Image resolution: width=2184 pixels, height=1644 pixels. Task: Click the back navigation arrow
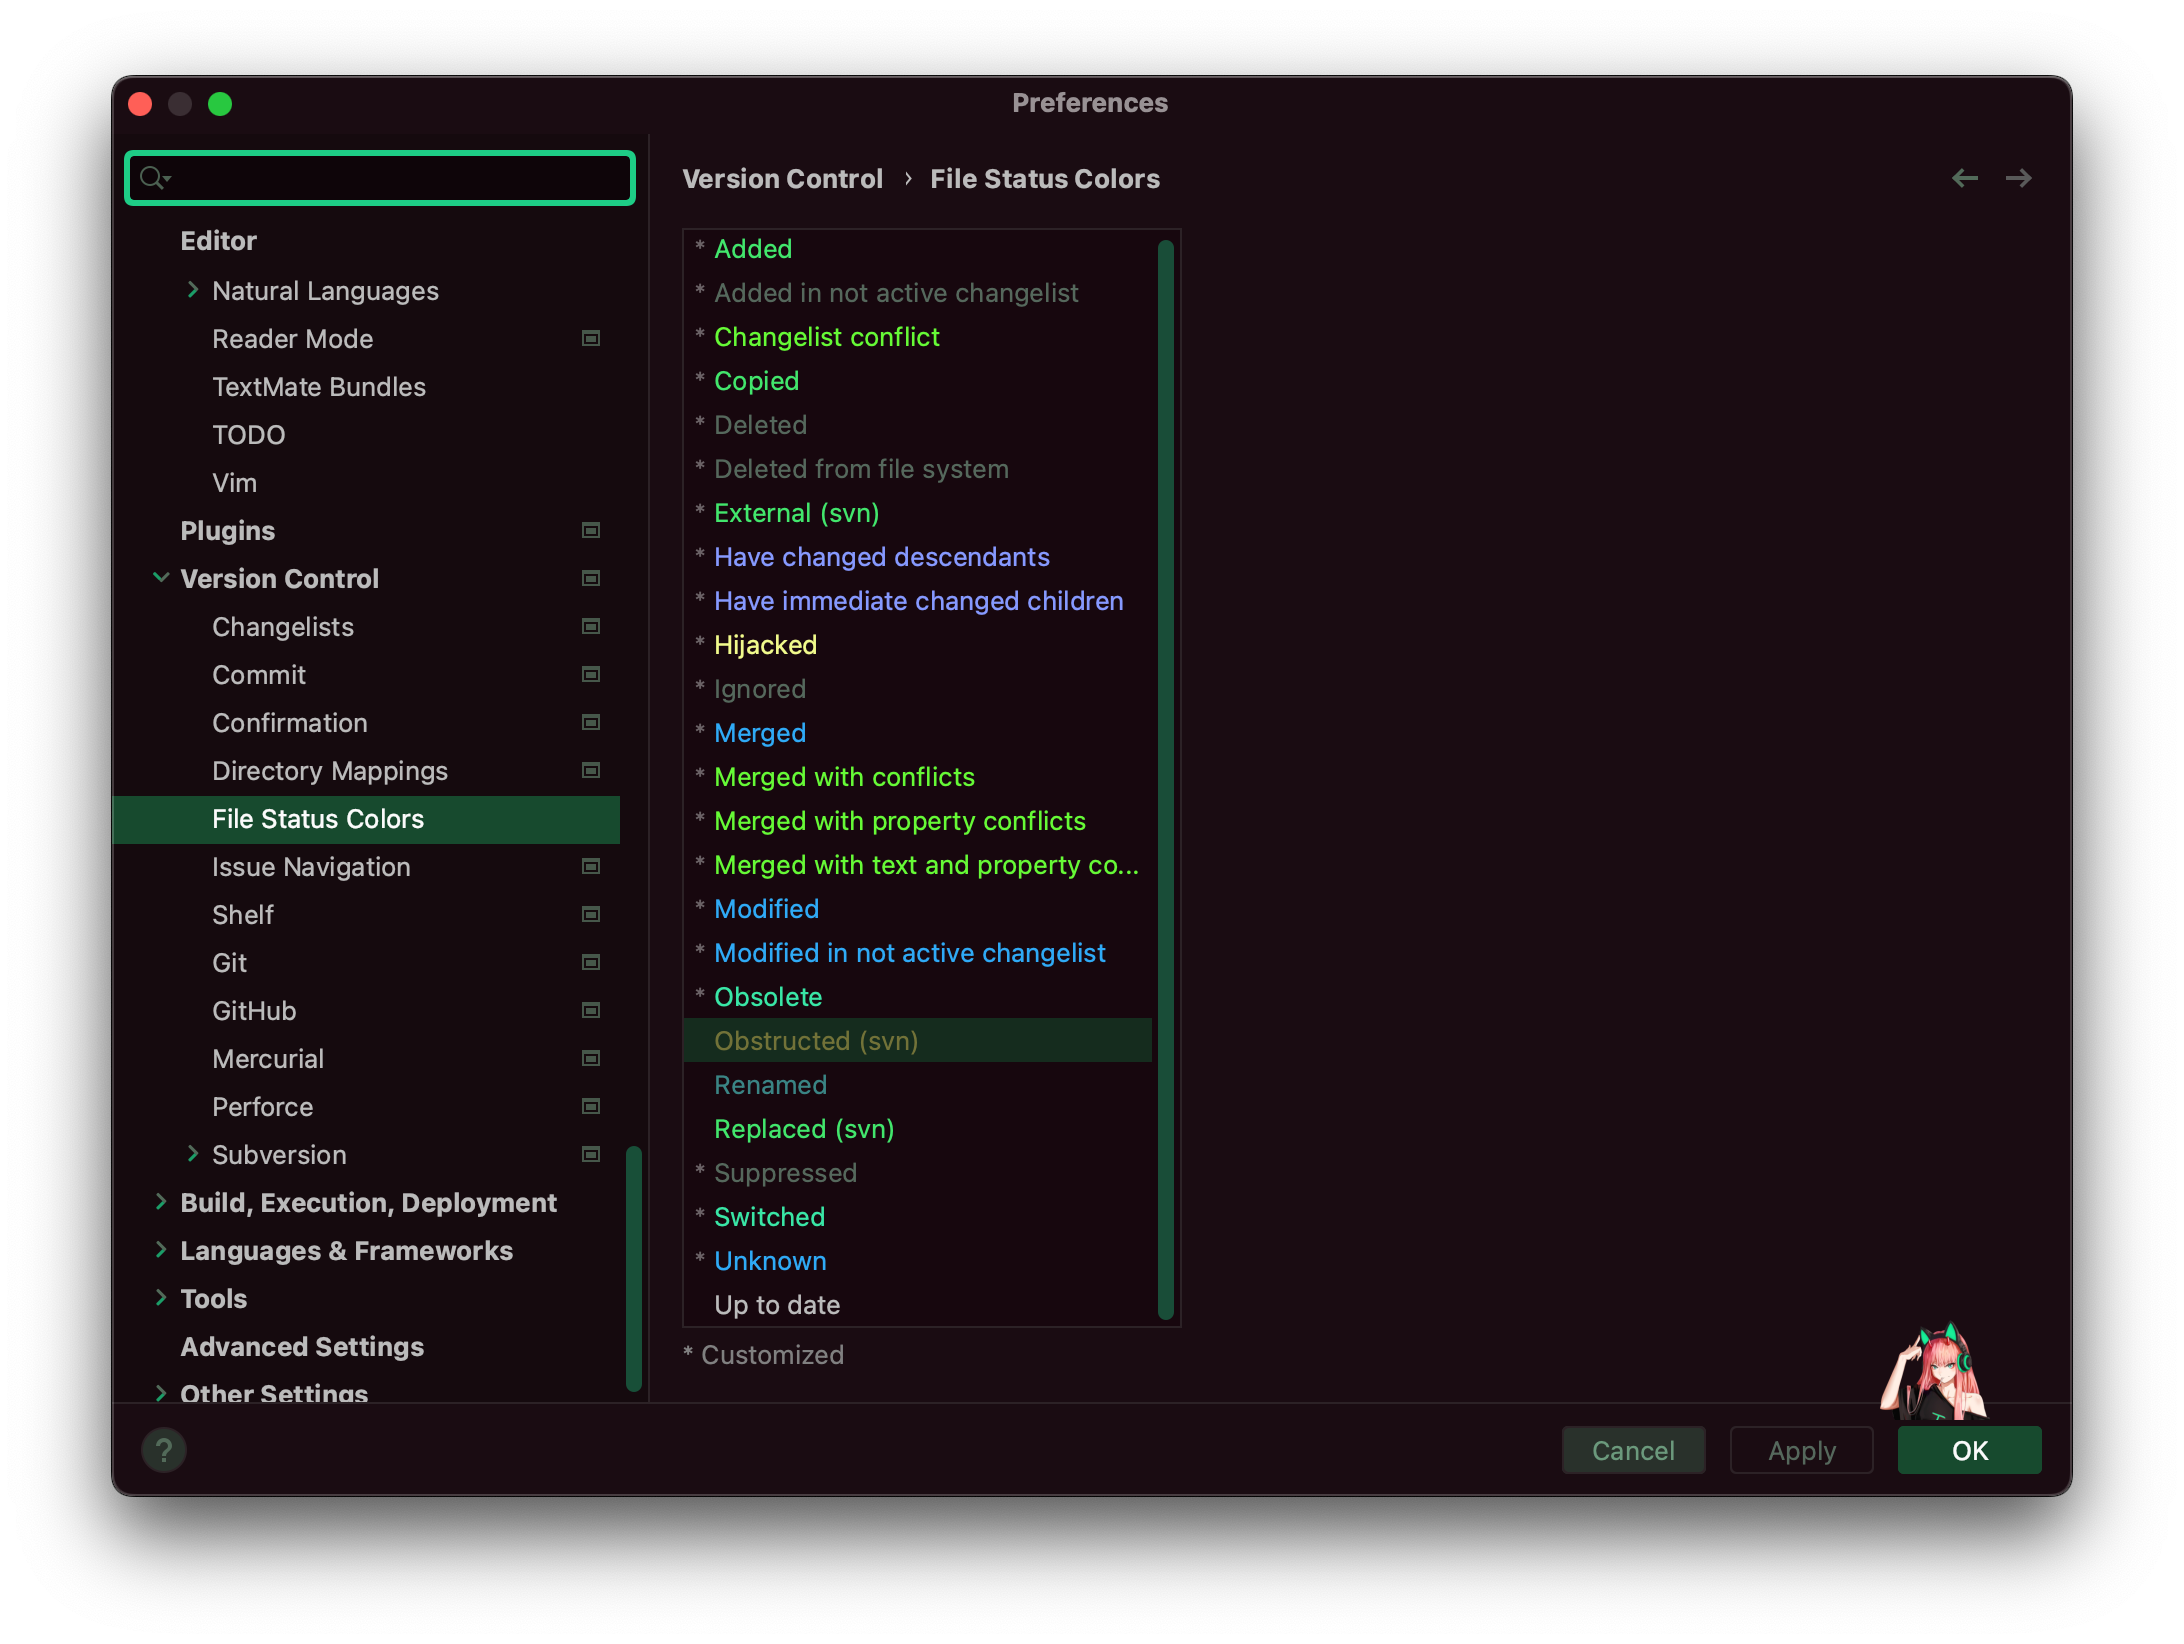pyautogui.click(x=1964, y=178)
